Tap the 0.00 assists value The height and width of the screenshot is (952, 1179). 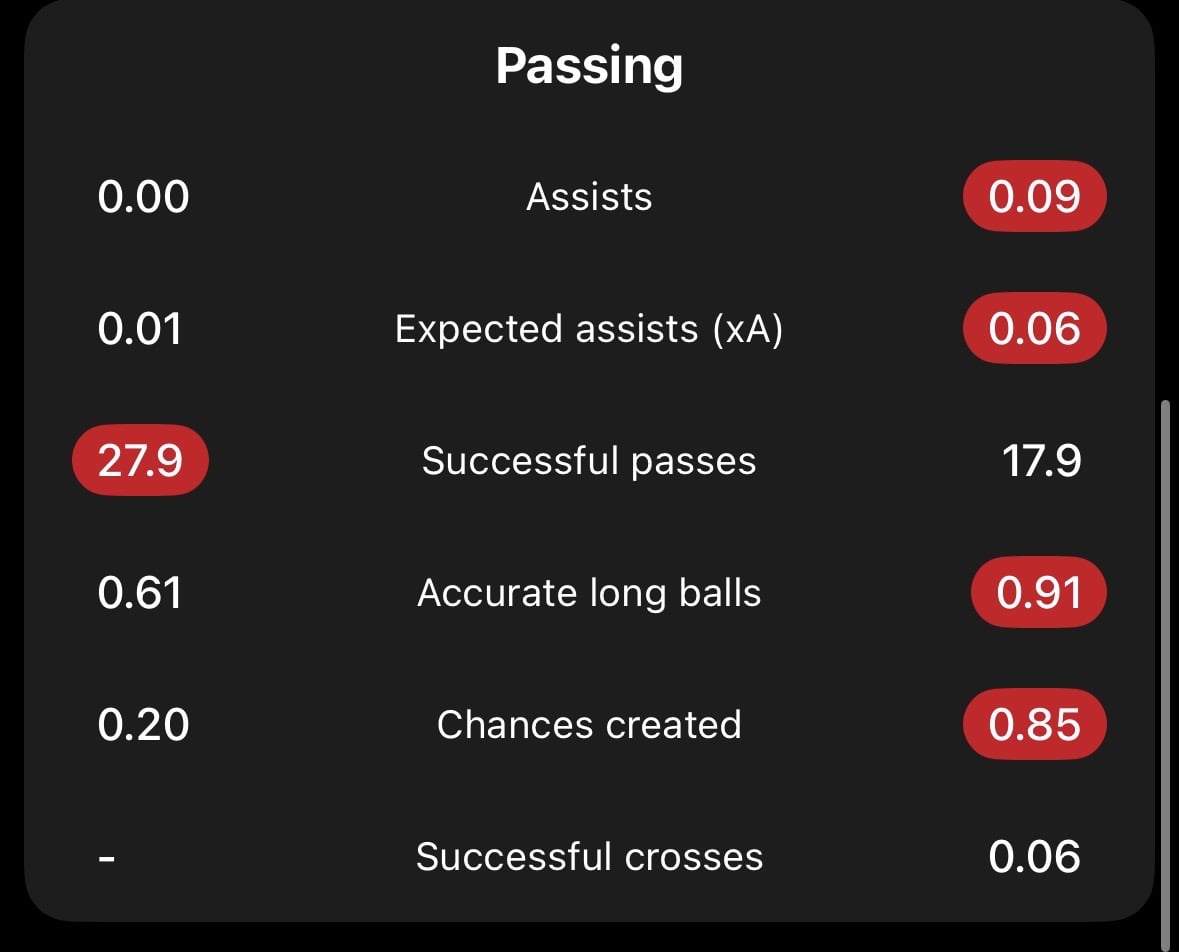[x=143, y=197]
